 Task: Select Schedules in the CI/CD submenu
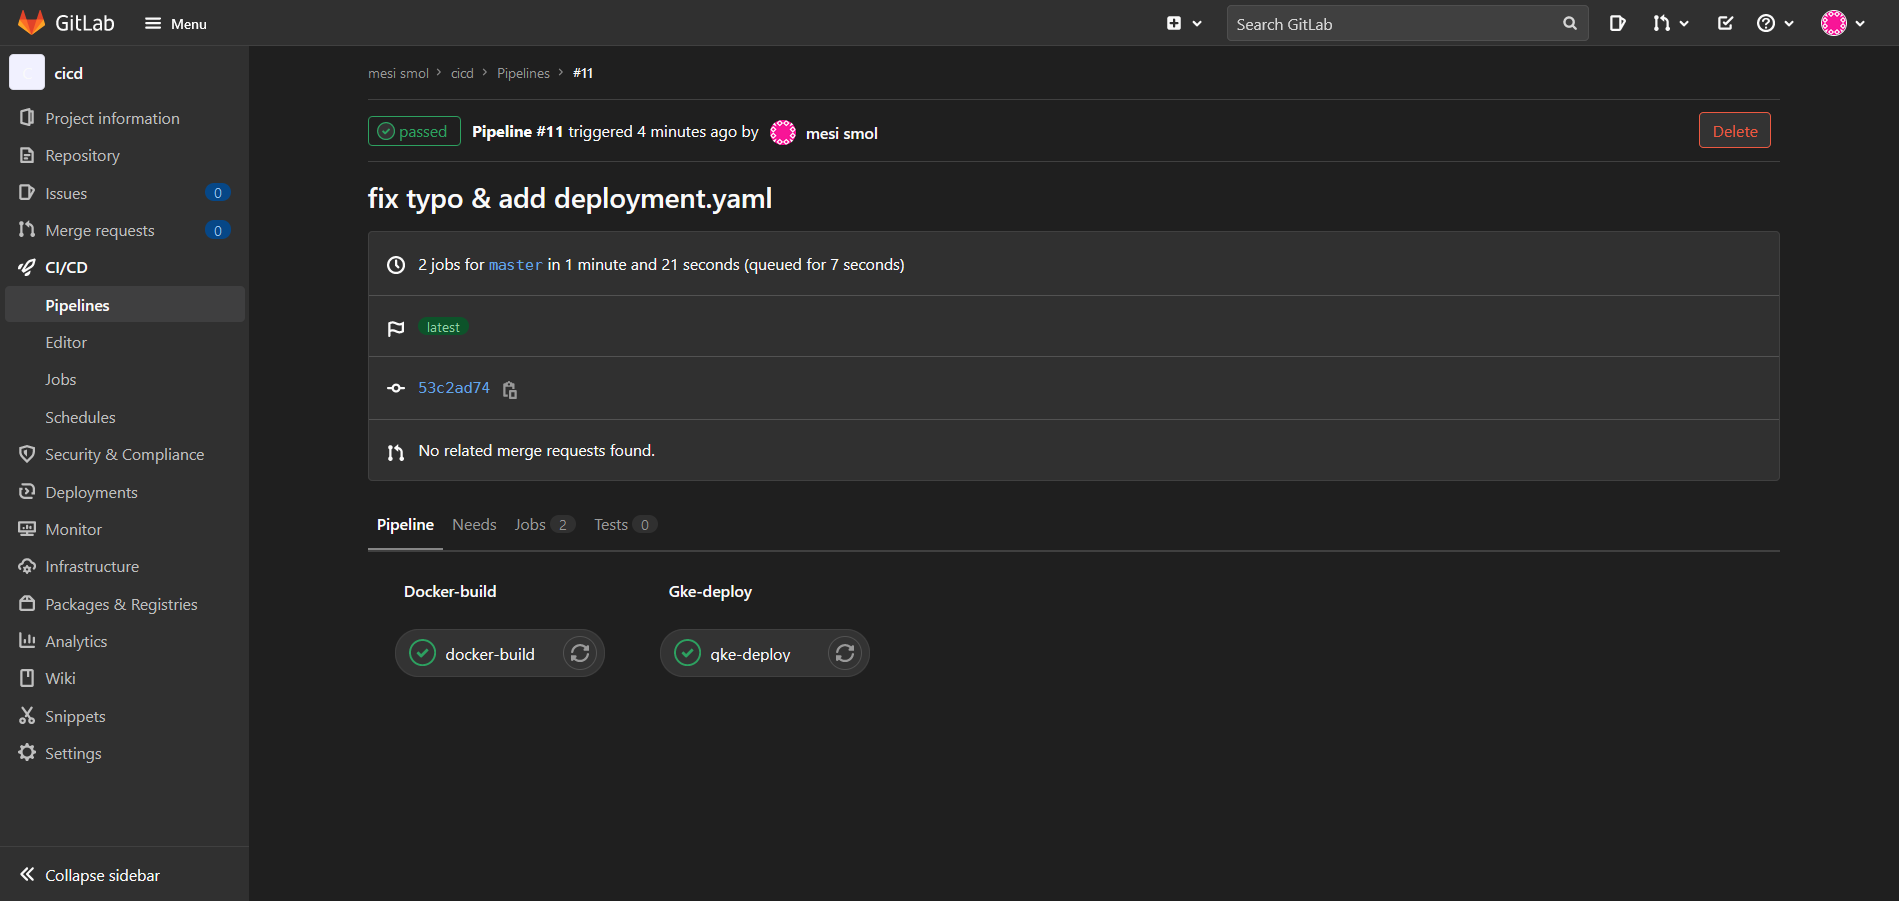coord(125,417)
